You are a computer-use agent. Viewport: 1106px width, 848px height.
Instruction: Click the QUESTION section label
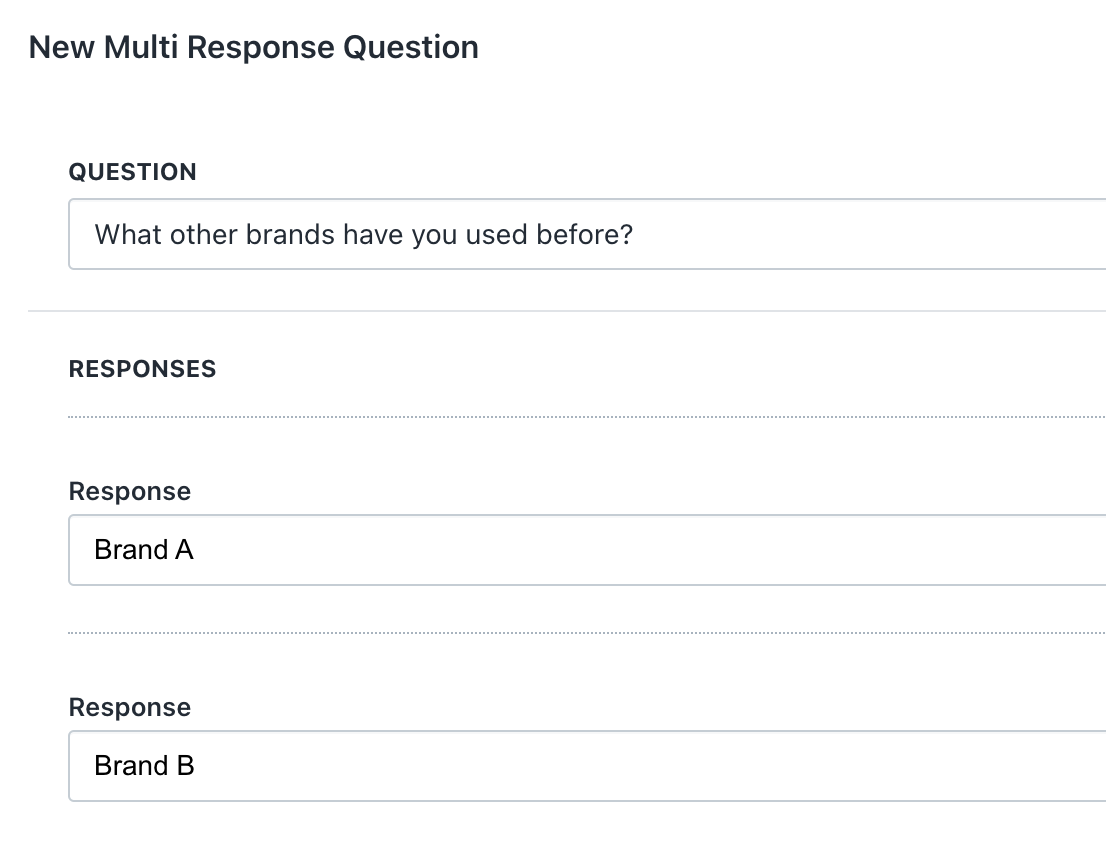[132, 172]
